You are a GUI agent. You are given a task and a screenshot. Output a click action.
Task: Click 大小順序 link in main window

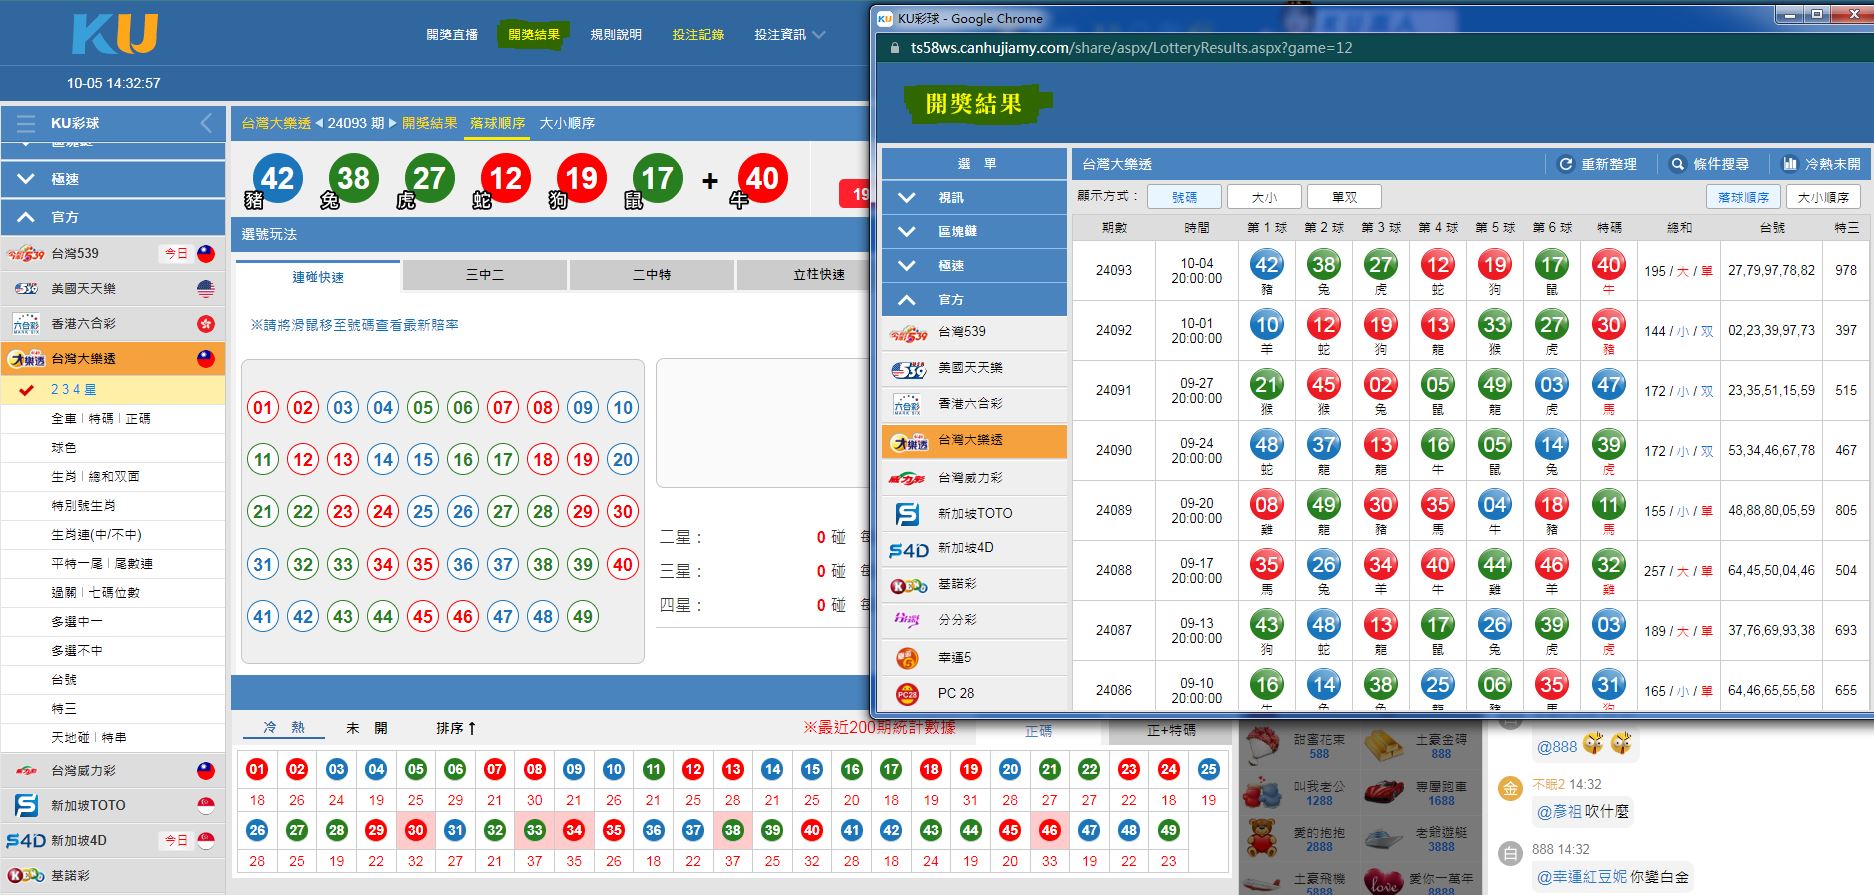pos(567,123)
